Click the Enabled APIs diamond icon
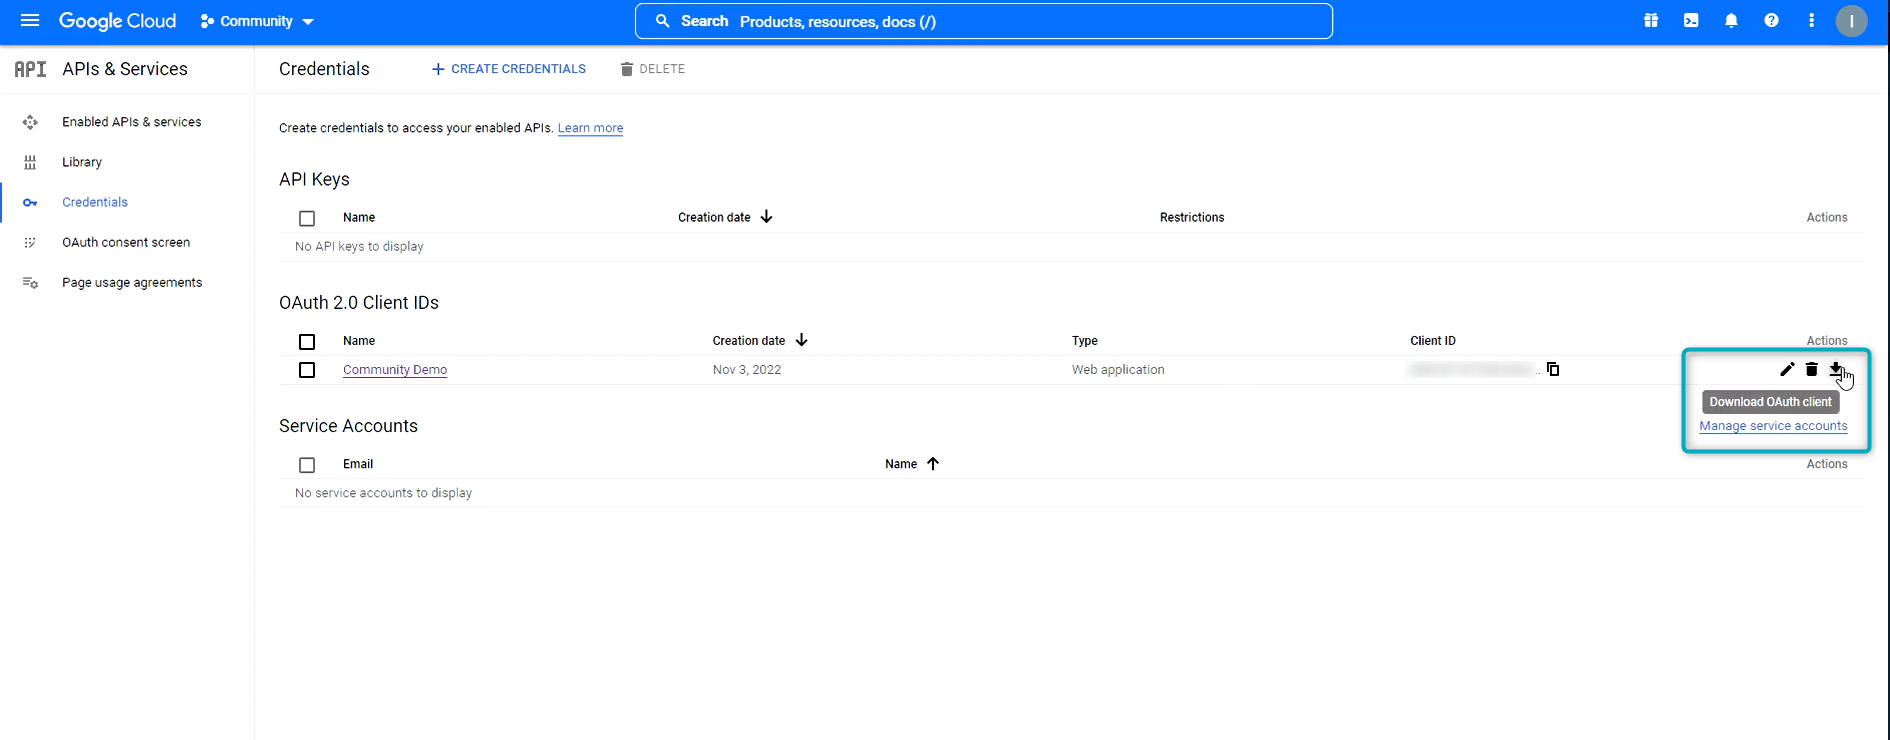The width and height of the screenshot is (1890, 740). click(30, 122)
